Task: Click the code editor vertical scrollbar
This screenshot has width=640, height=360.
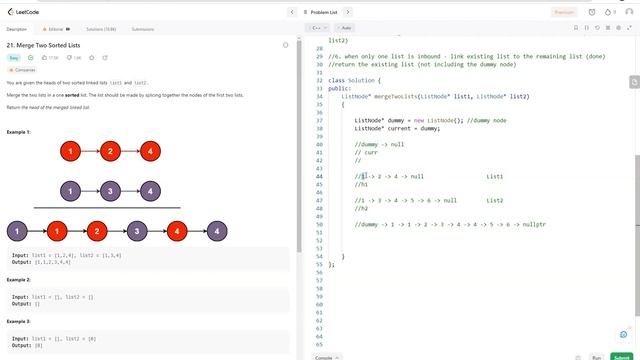Action: (637, 236)
